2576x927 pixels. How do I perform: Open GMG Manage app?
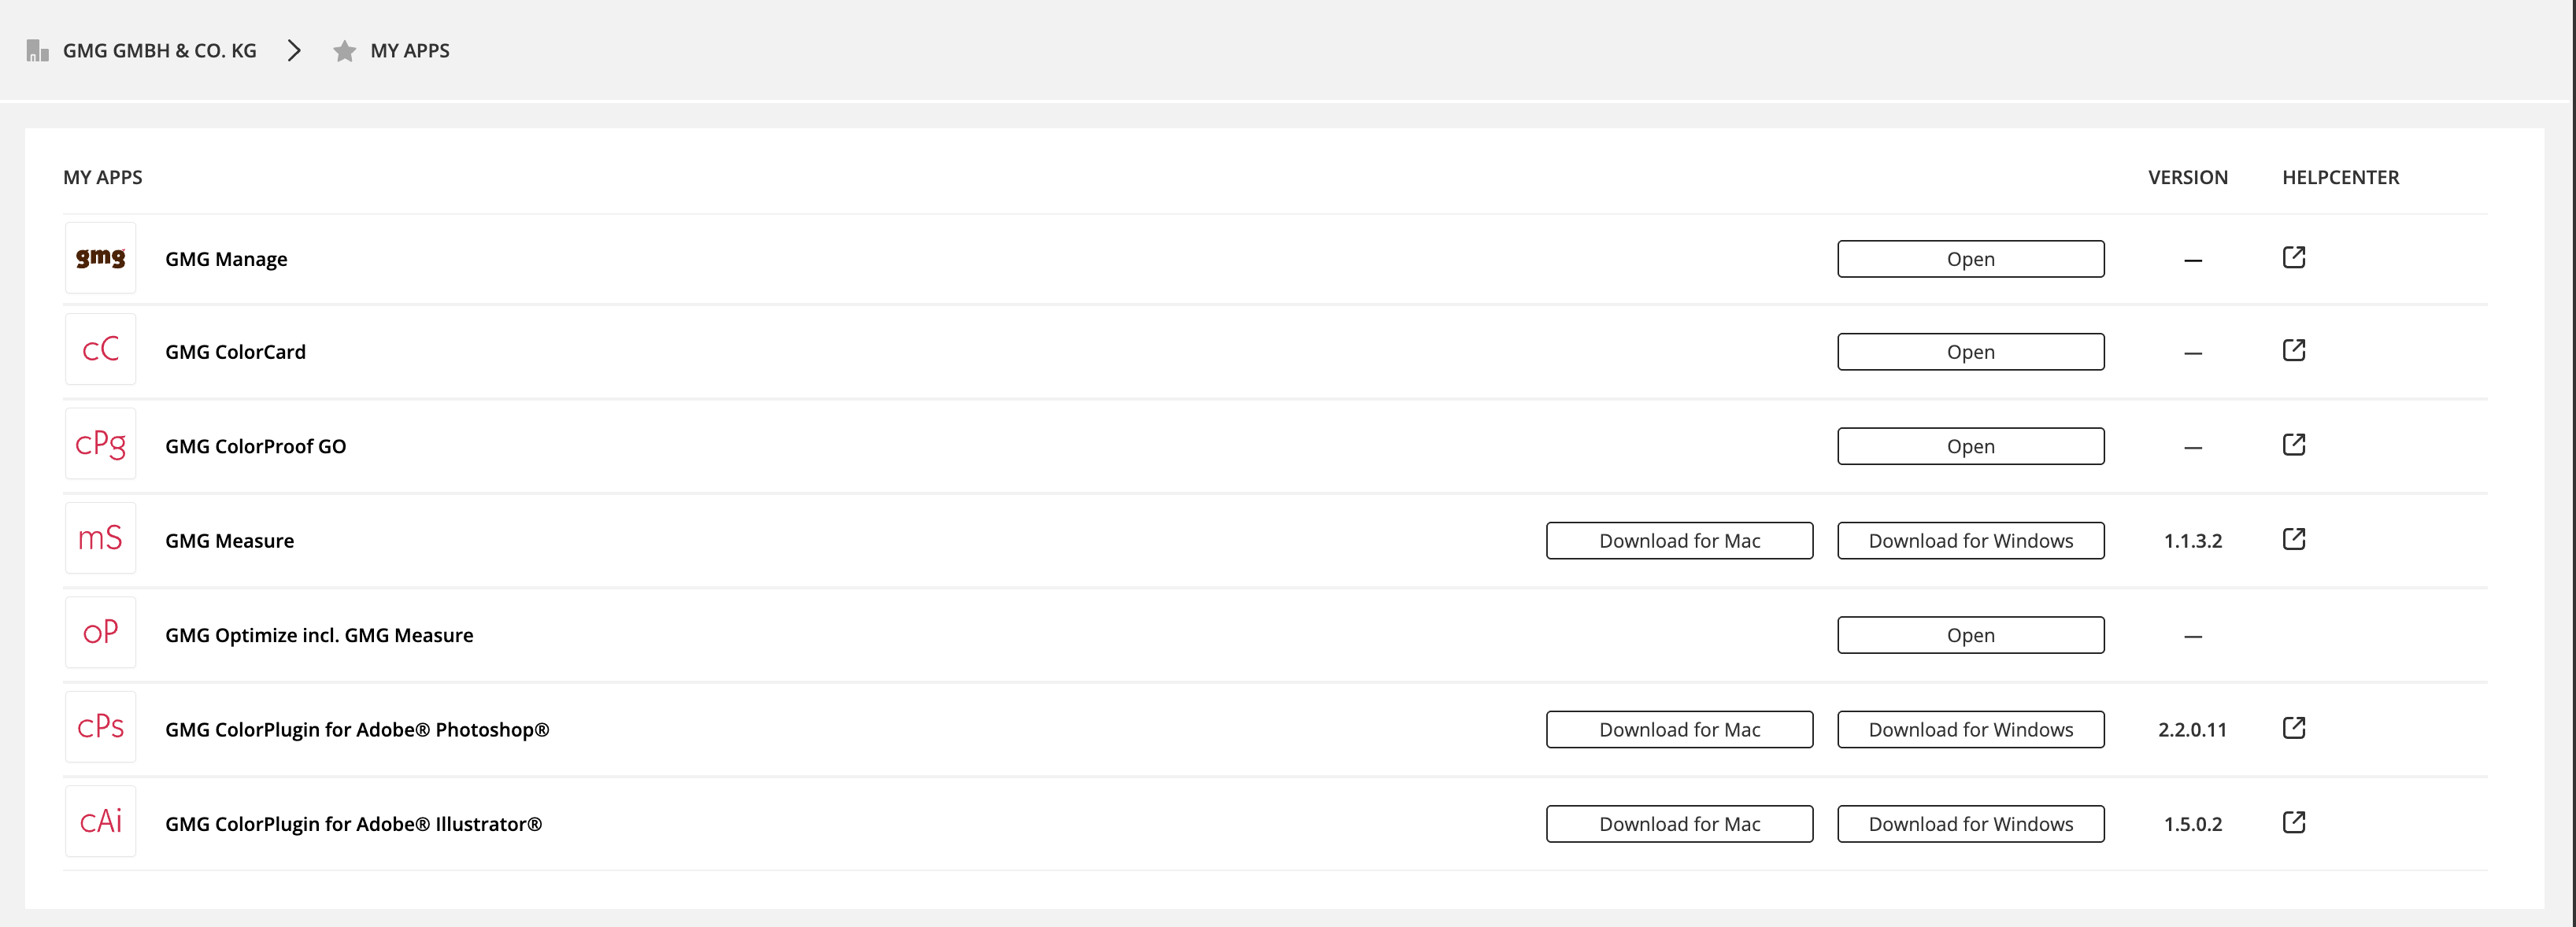[x=1970, y=259]
